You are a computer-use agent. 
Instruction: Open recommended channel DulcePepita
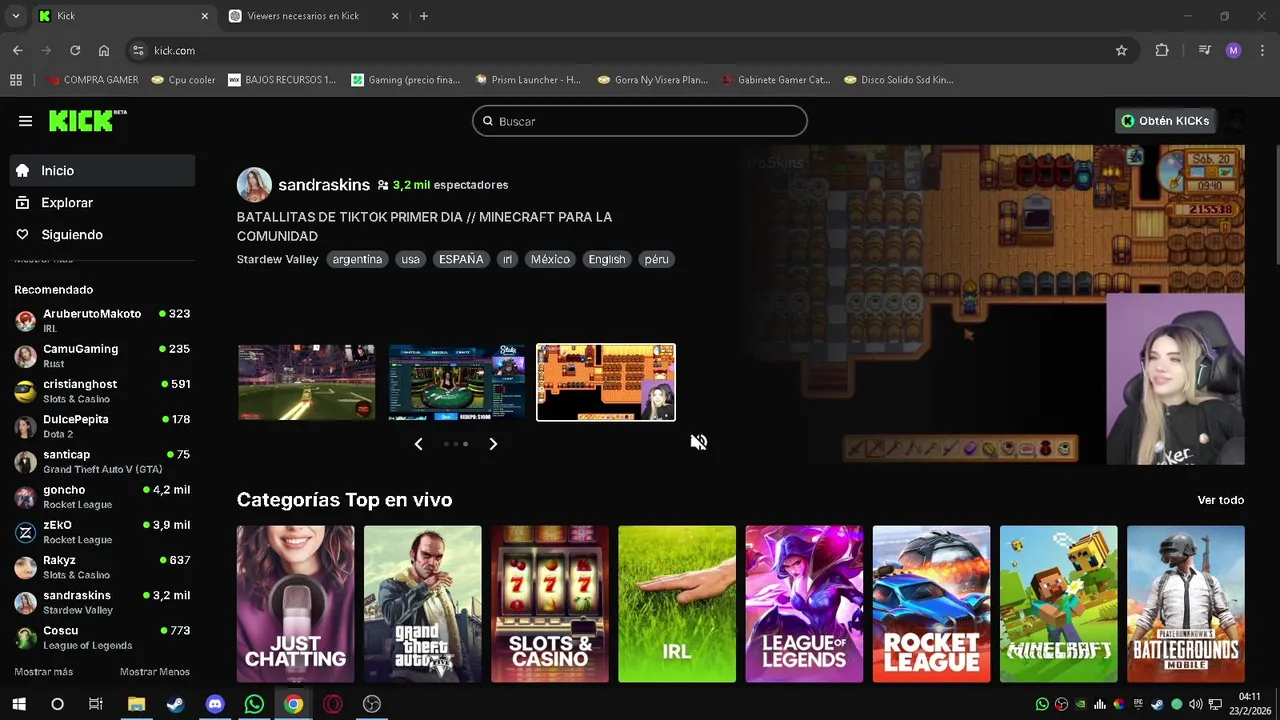[102, 426]
